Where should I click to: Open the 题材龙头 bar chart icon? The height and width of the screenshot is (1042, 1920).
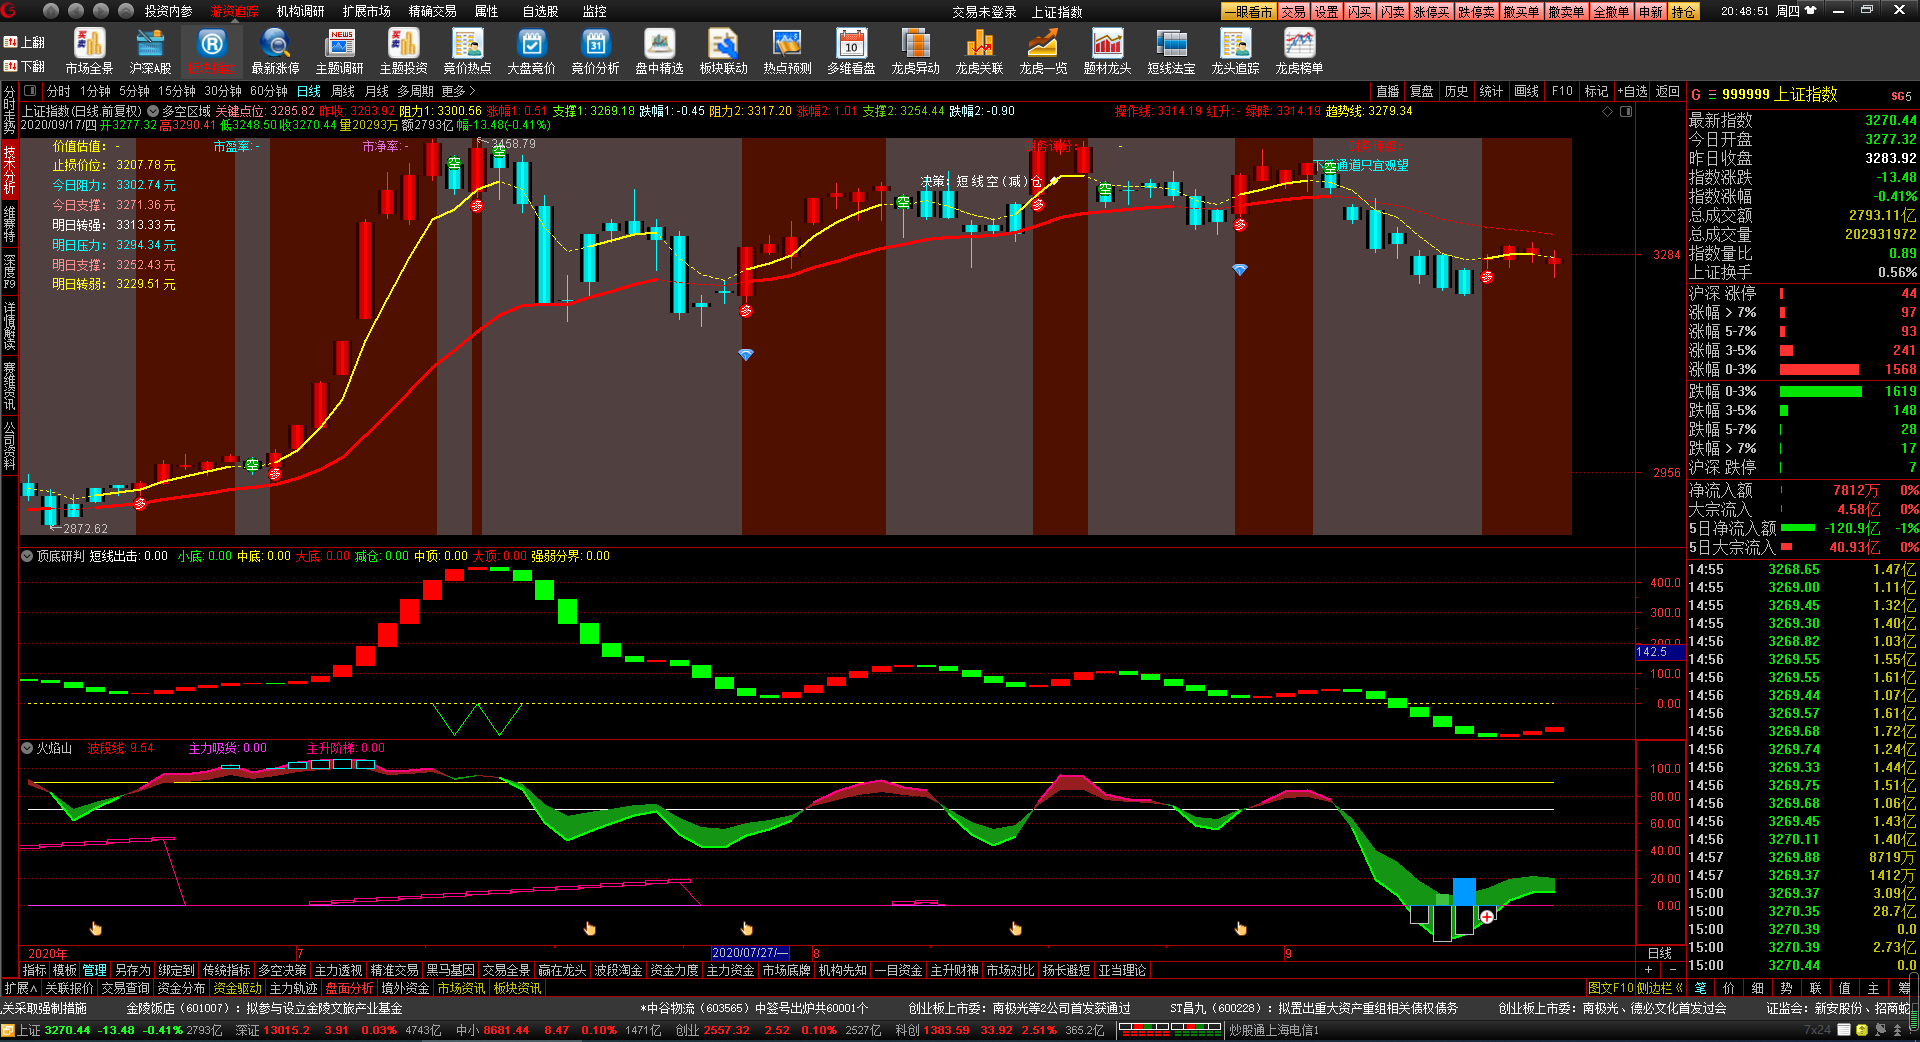coord(1107,51)
